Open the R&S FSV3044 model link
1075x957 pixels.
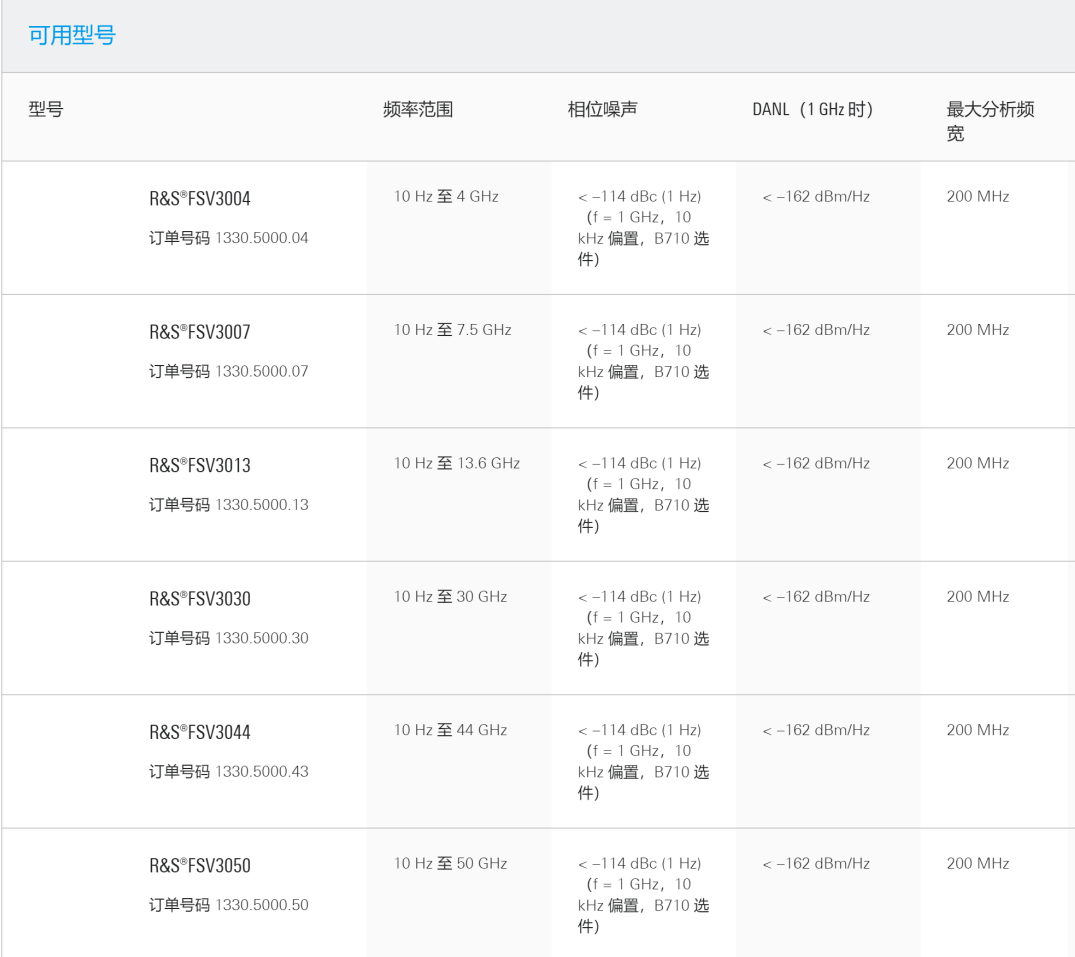200,732
